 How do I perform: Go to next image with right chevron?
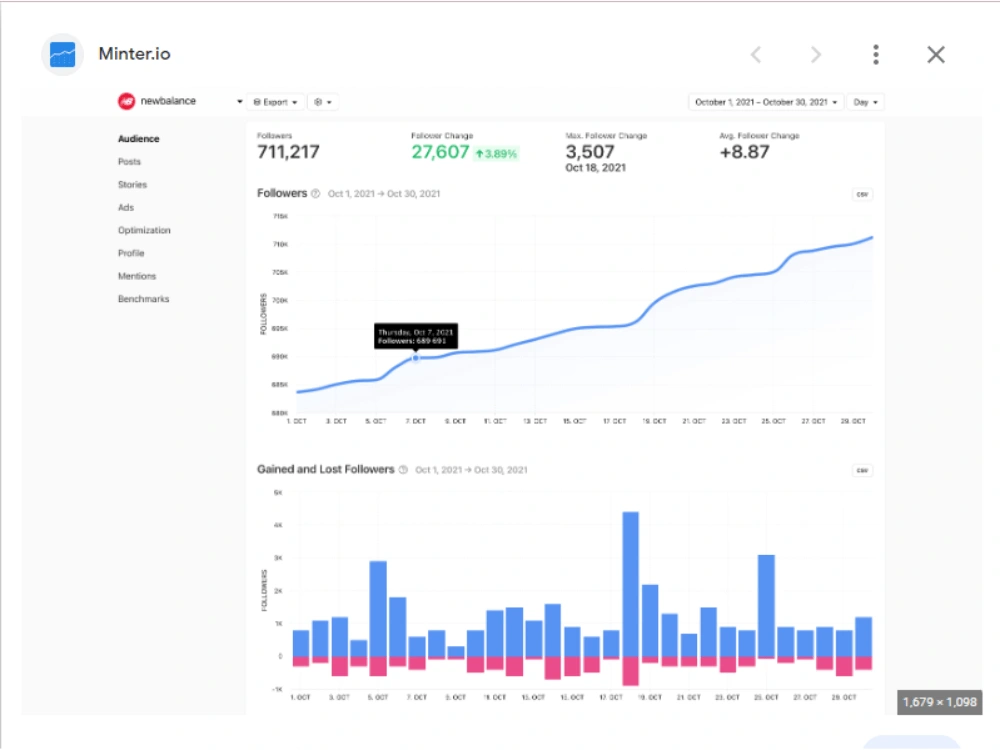click(x=816, y=55)
